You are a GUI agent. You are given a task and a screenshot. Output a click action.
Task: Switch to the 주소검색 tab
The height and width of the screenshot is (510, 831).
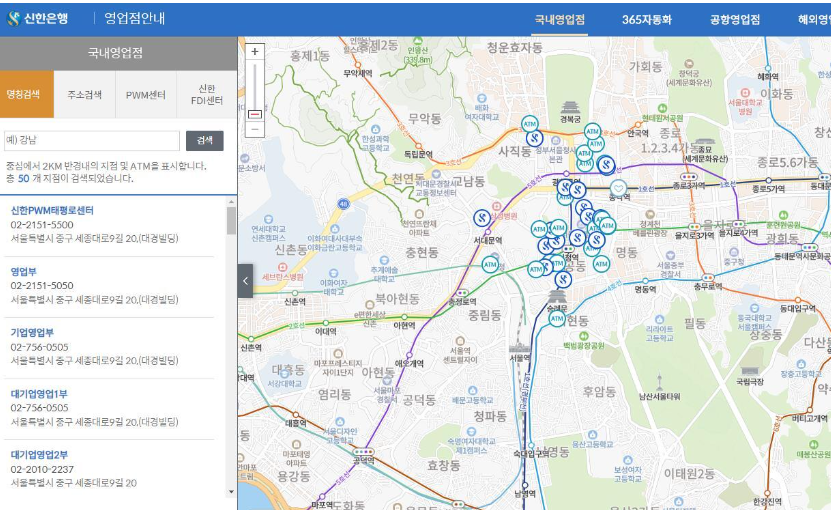click(x=84, y=94)
